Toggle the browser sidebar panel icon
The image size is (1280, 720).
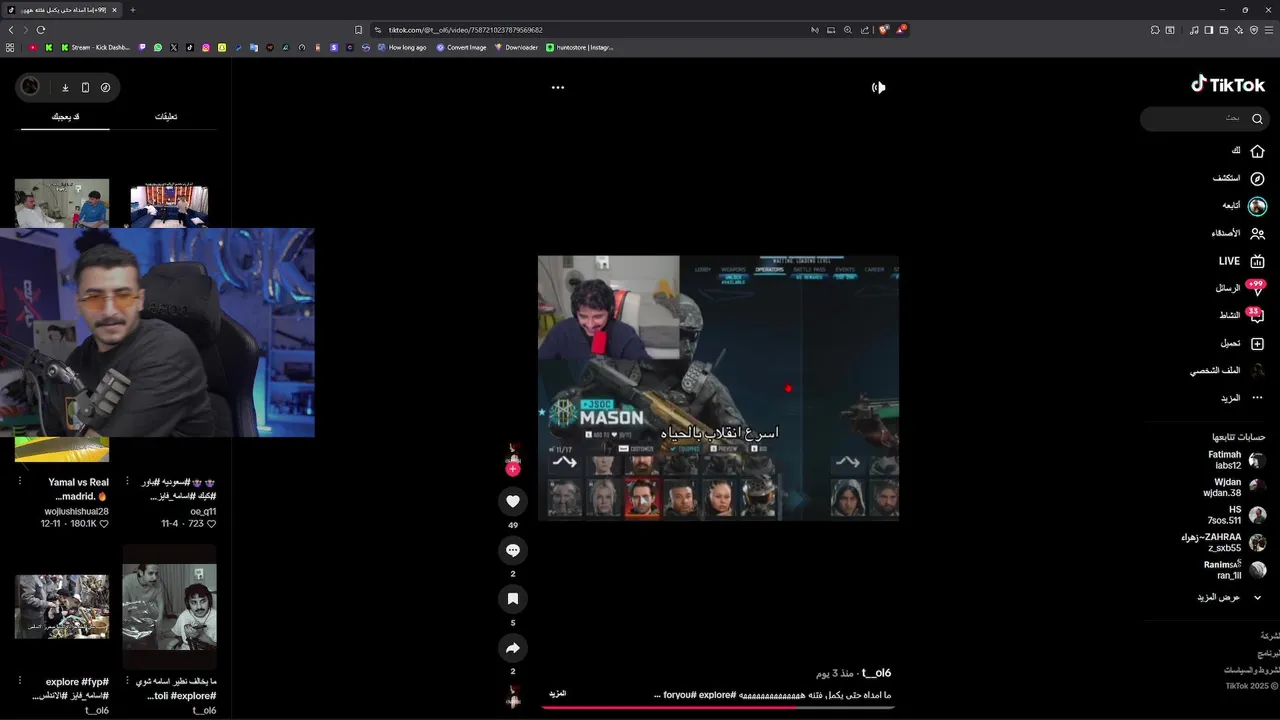(1209, 30)
